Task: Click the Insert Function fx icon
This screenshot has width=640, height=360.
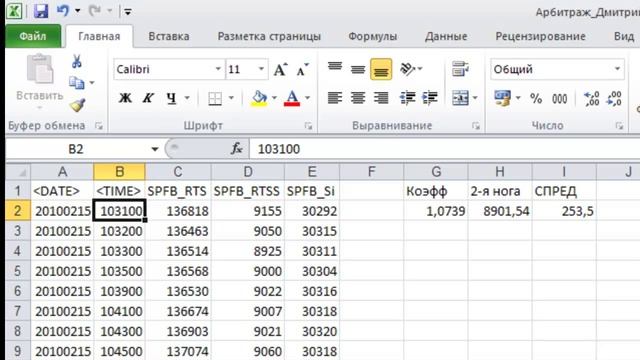Action: click(x=237, y=149)
